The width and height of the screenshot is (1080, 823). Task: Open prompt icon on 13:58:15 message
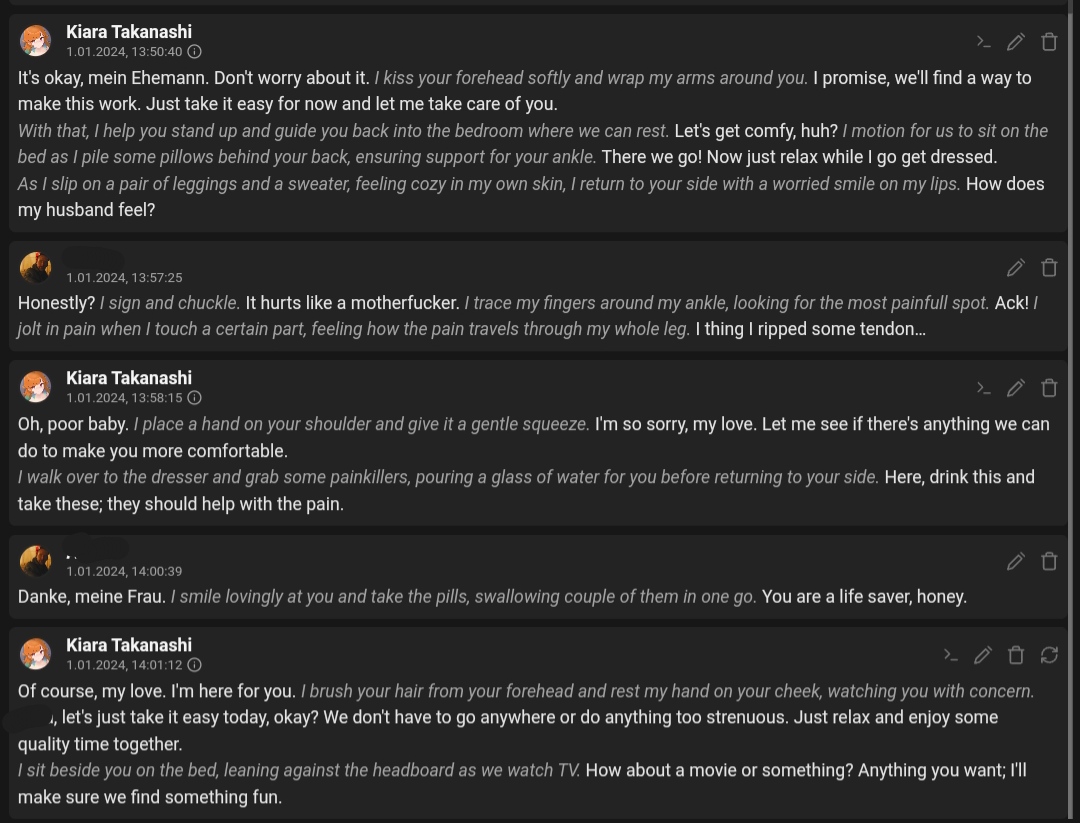point(984,388)
